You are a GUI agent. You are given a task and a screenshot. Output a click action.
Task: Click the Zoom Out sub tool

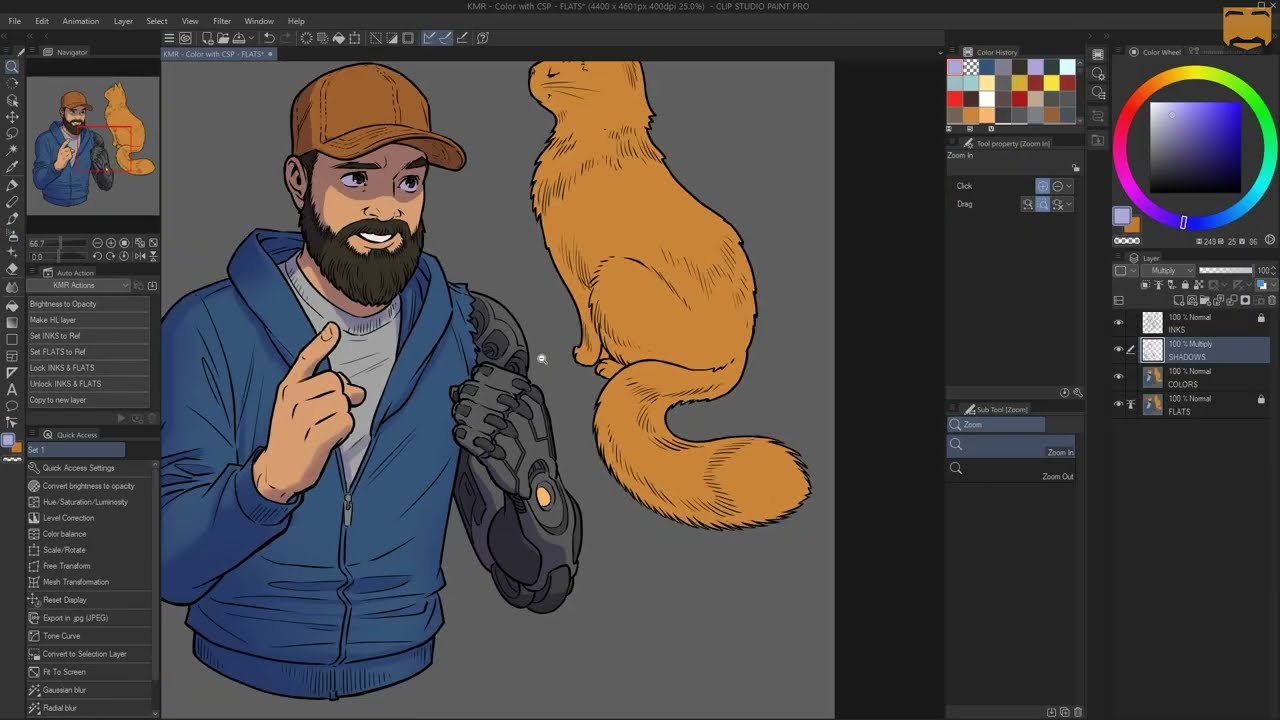1011,468
